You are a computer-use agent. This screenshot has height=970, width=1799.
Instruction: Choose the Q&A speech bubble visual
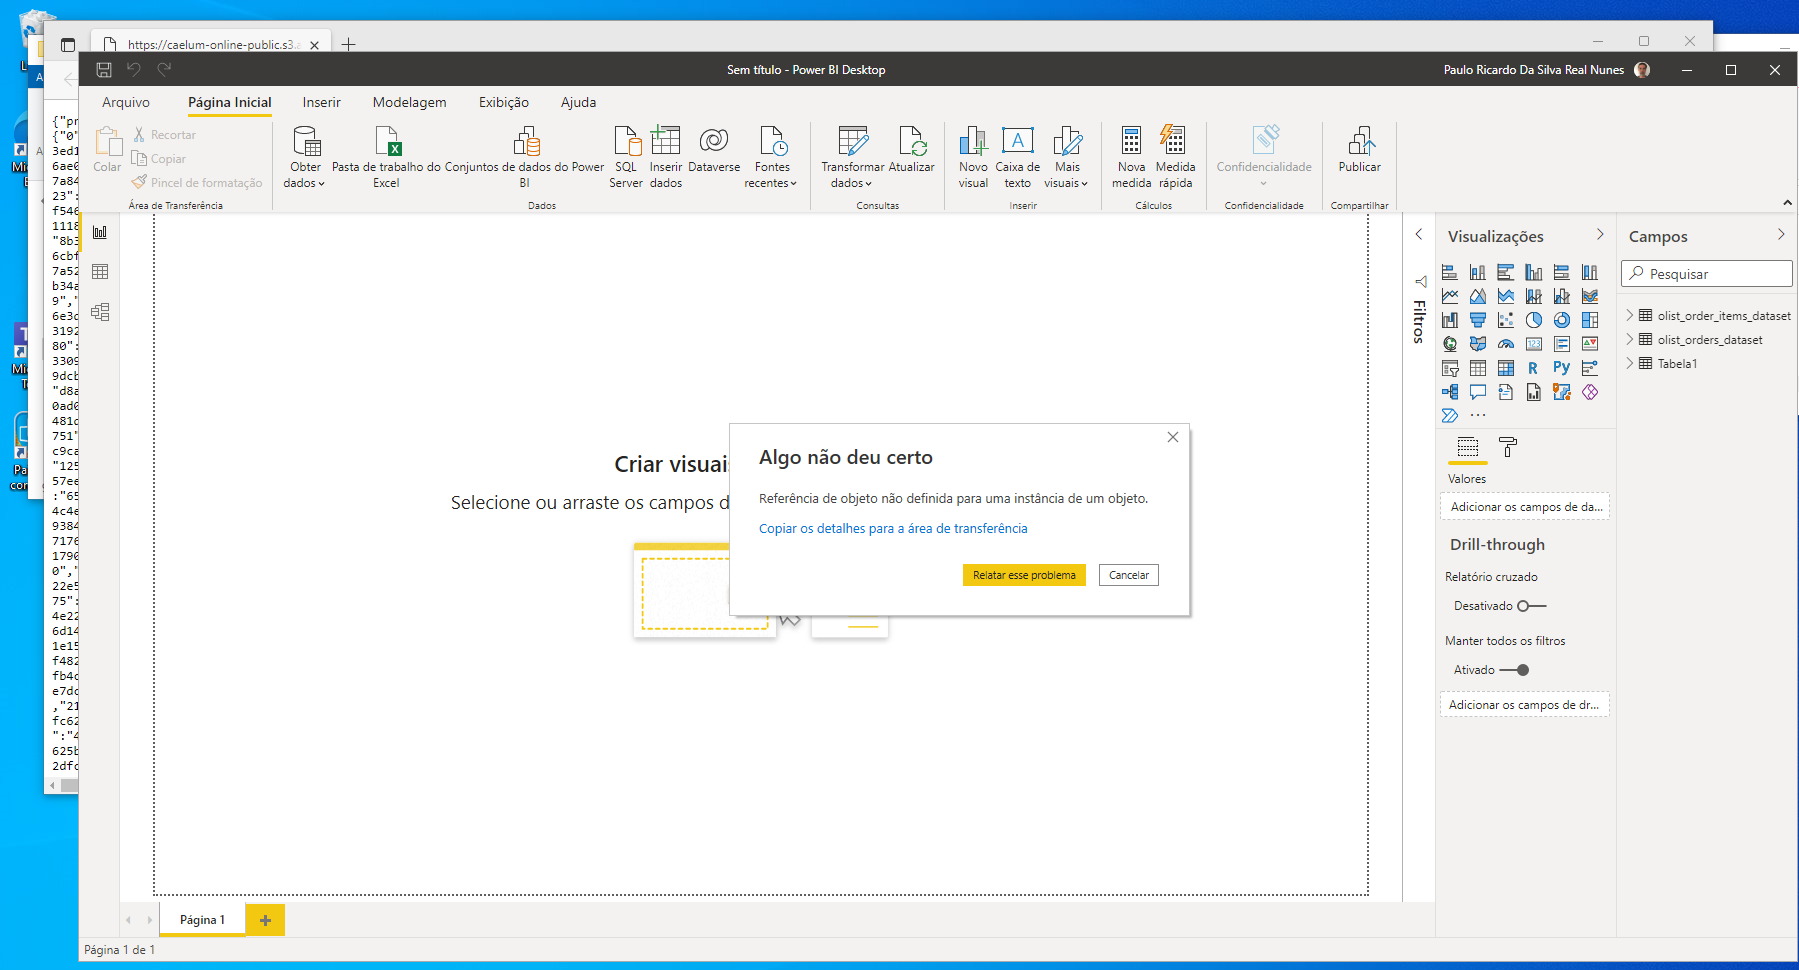pos(1477,392)
